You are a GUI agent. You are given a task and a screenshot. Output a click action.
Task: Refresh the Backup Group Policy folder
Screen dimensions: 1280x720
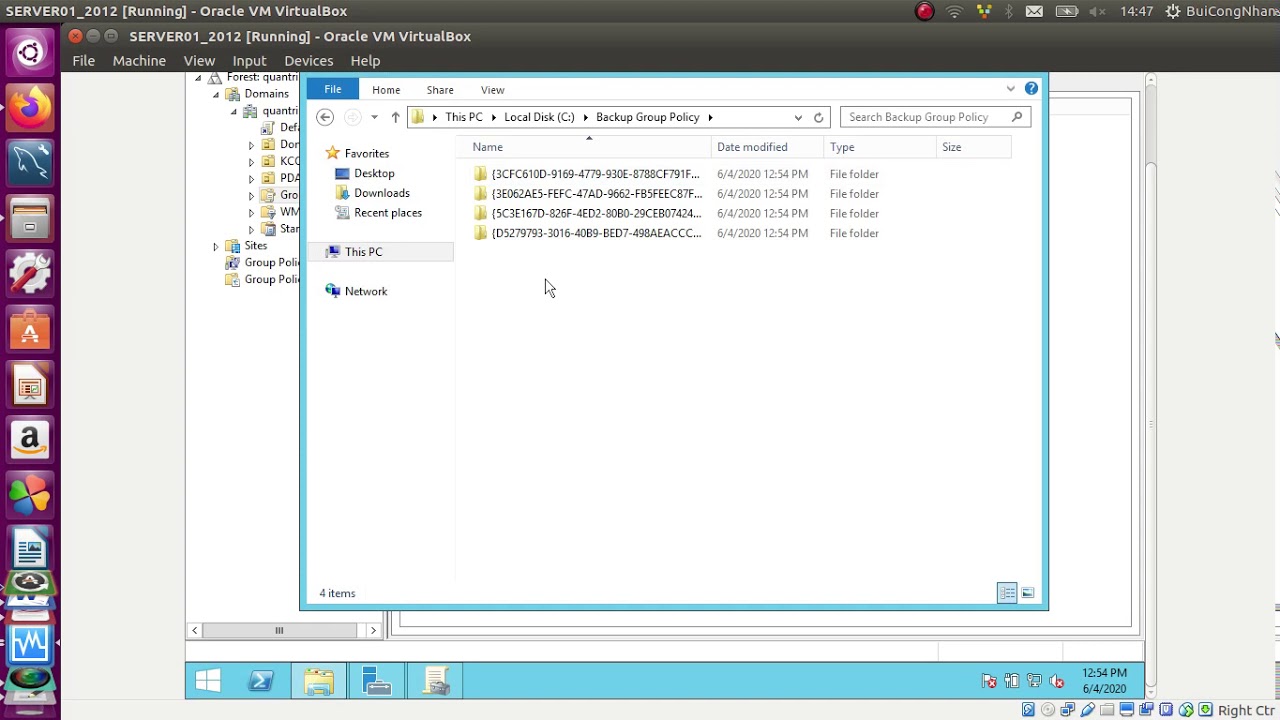(x=818, y=117)
